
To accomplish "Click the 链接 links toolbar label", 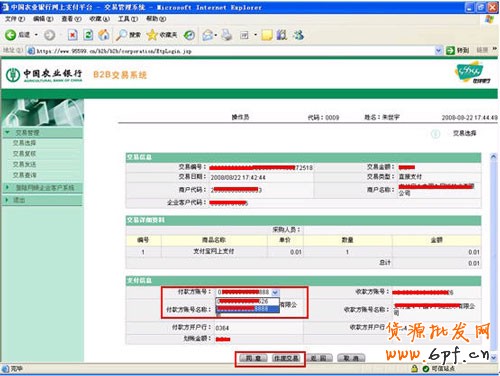I will (482, 50).
